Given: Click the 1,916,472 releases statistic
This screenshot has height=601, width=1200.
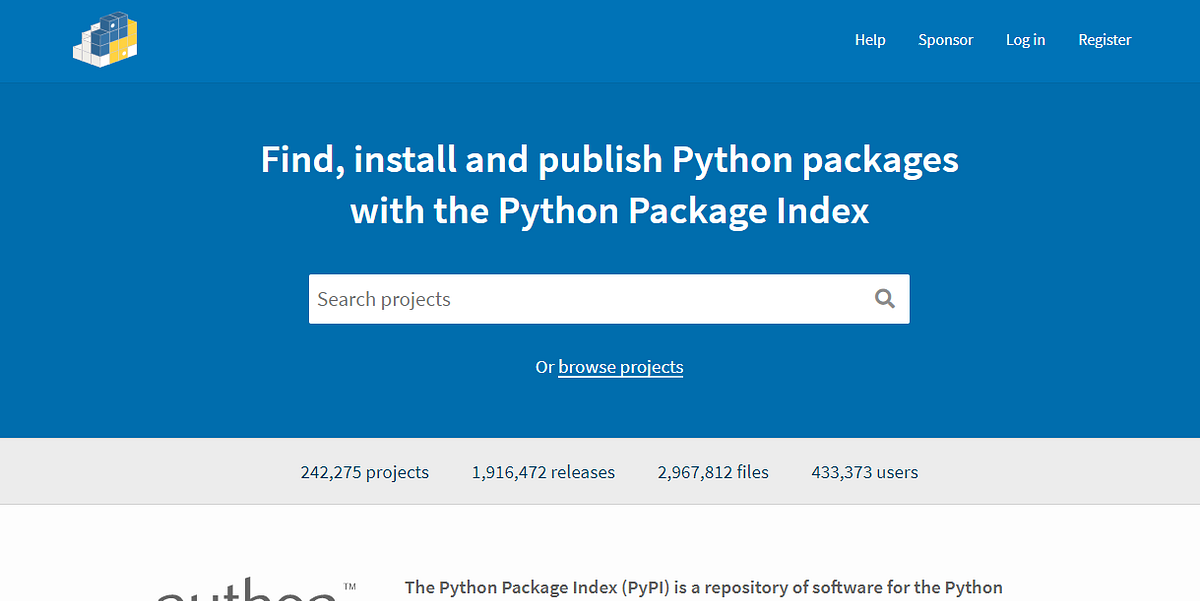Looking at the screenshot, I should coord(543,471).
